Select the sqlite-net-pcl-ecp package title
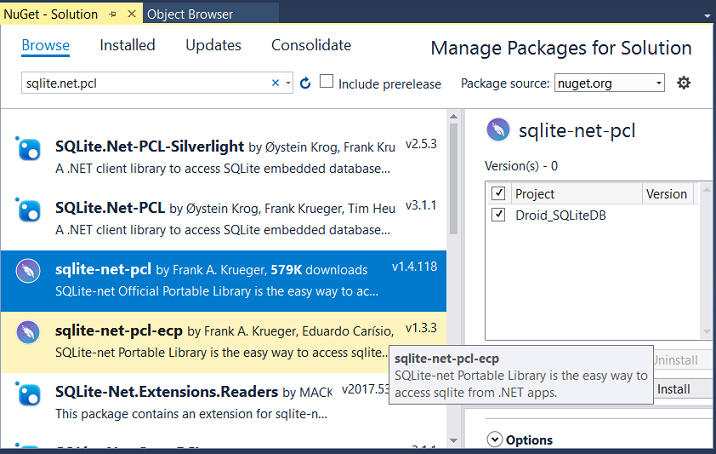 pos(119,331)
